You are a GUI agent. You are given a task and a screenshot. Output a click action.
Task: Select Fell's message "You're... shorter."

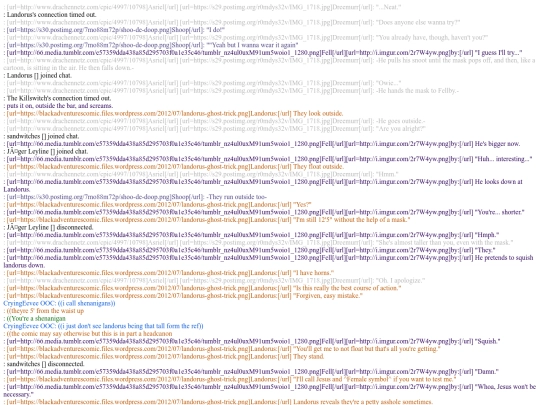click(499, 212)
